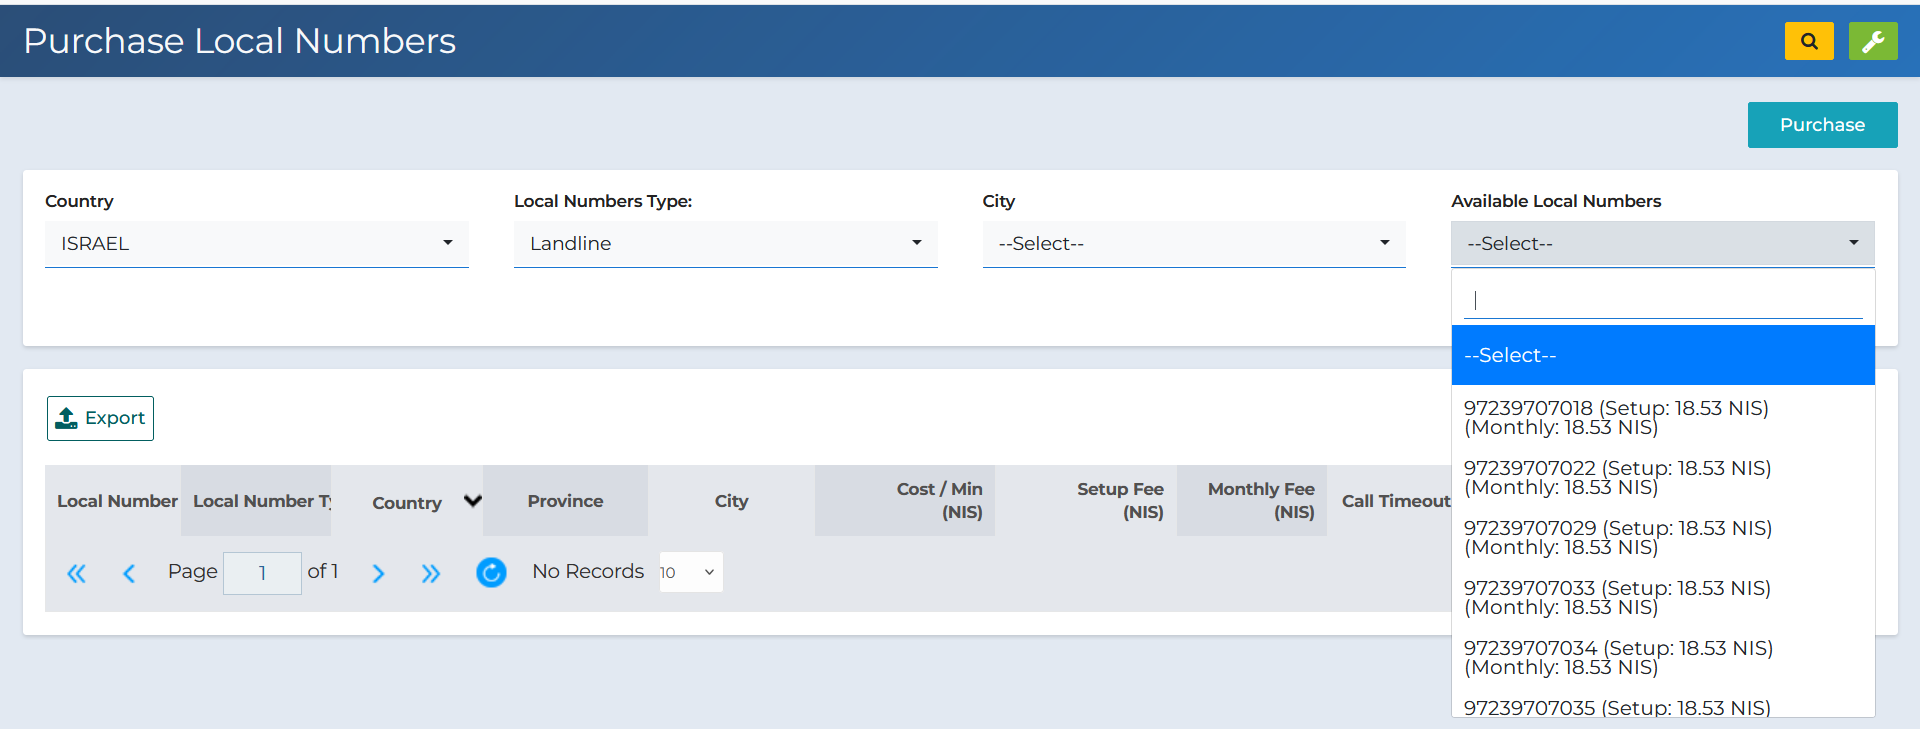This screenshot has height=729, width=1920.
Task: Choose number 97239707022 from list
Action: [x=1663, y=478]
